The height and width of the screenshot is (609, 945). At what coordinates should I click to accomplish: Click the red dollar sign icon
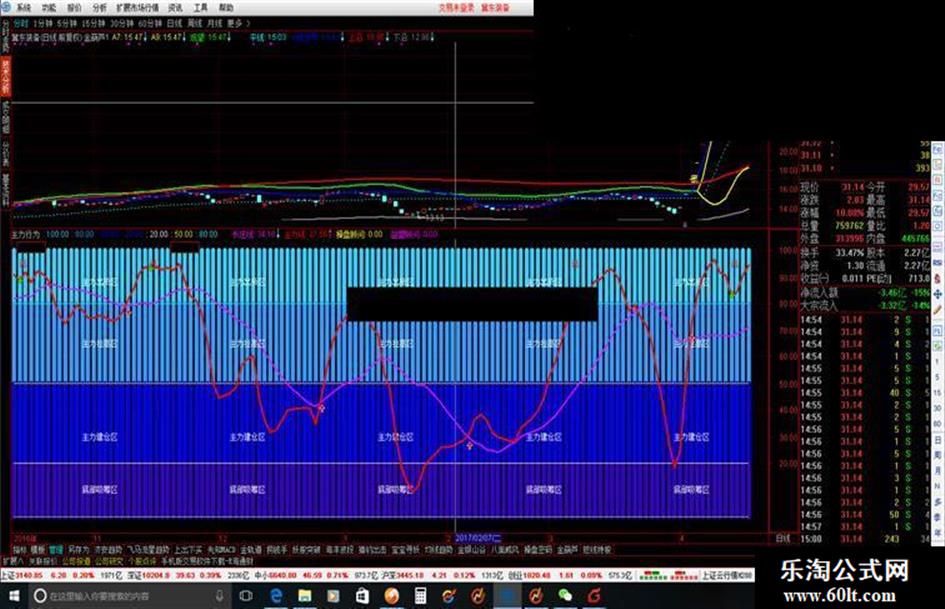pos(938,279)
